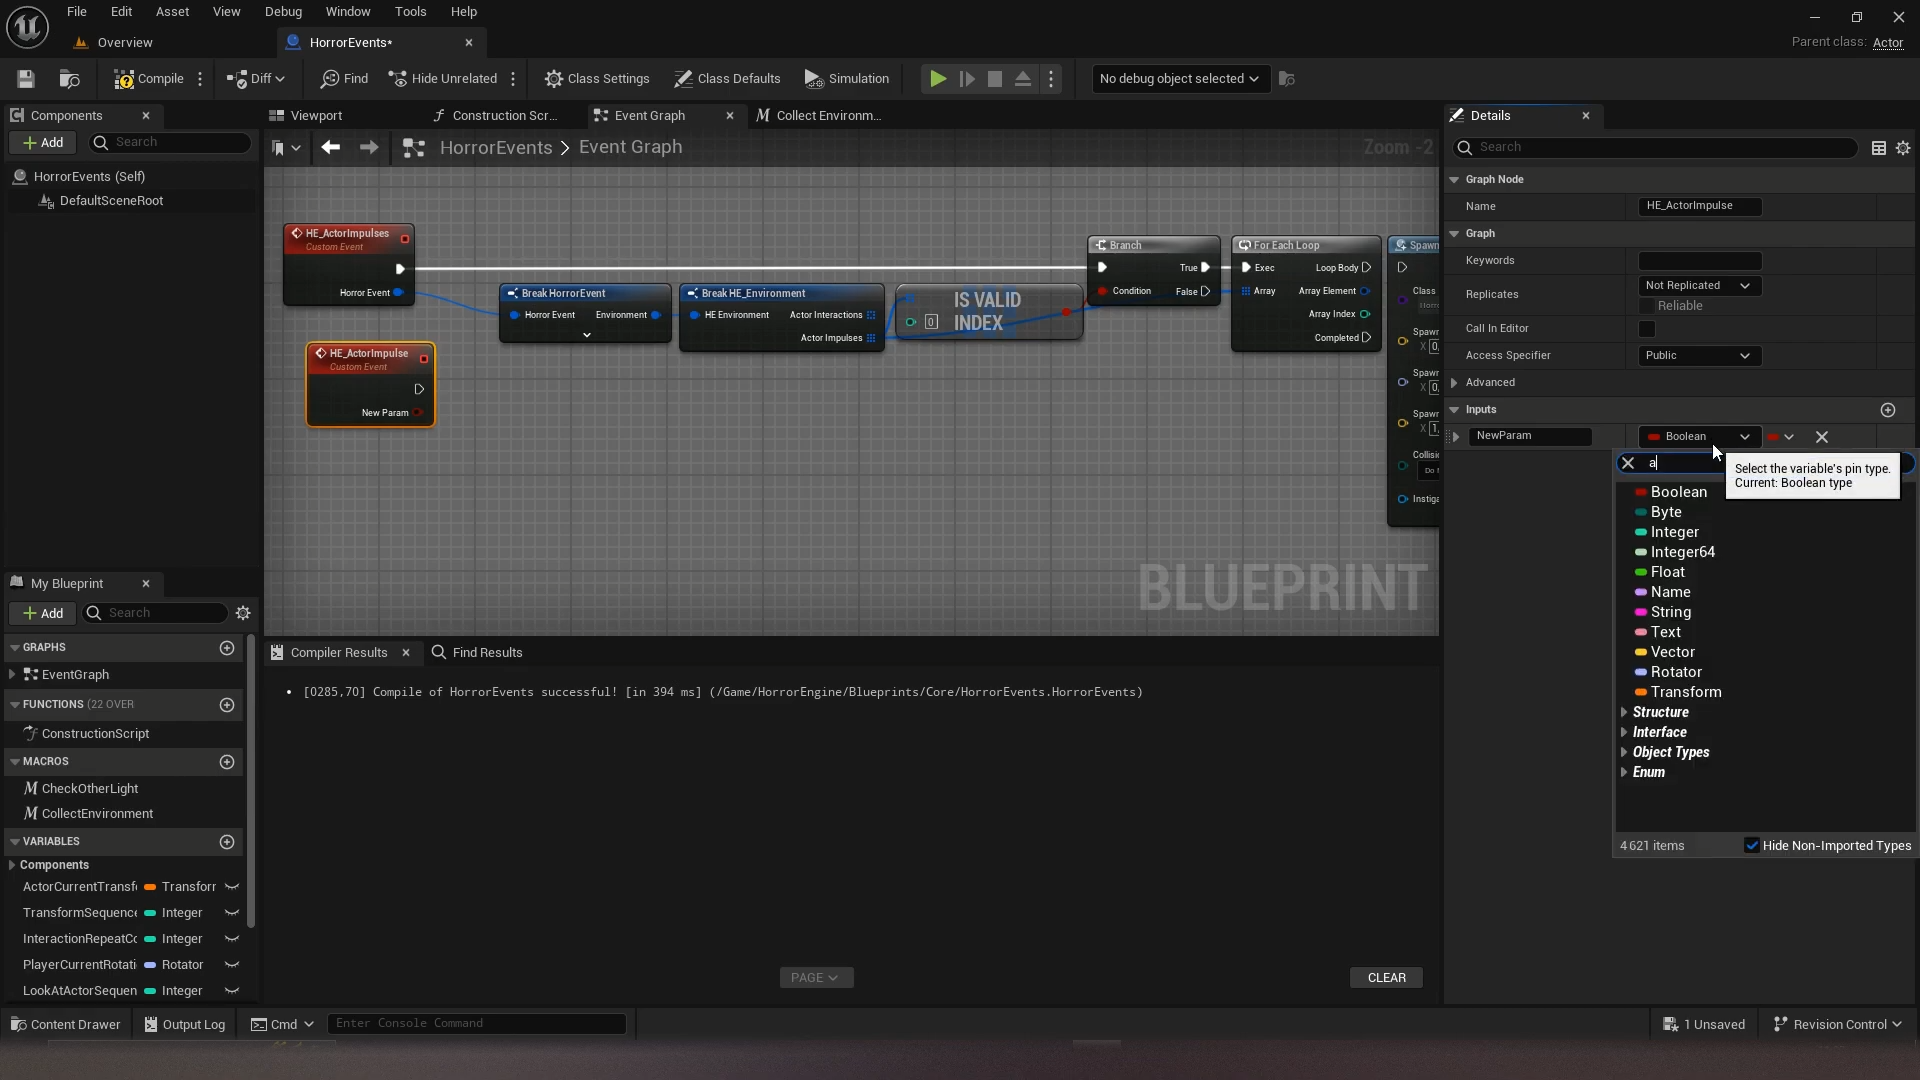Screen dimensions: 1920x1080
Task: Open My Blueprint settings gear
Action: [243, 613]
